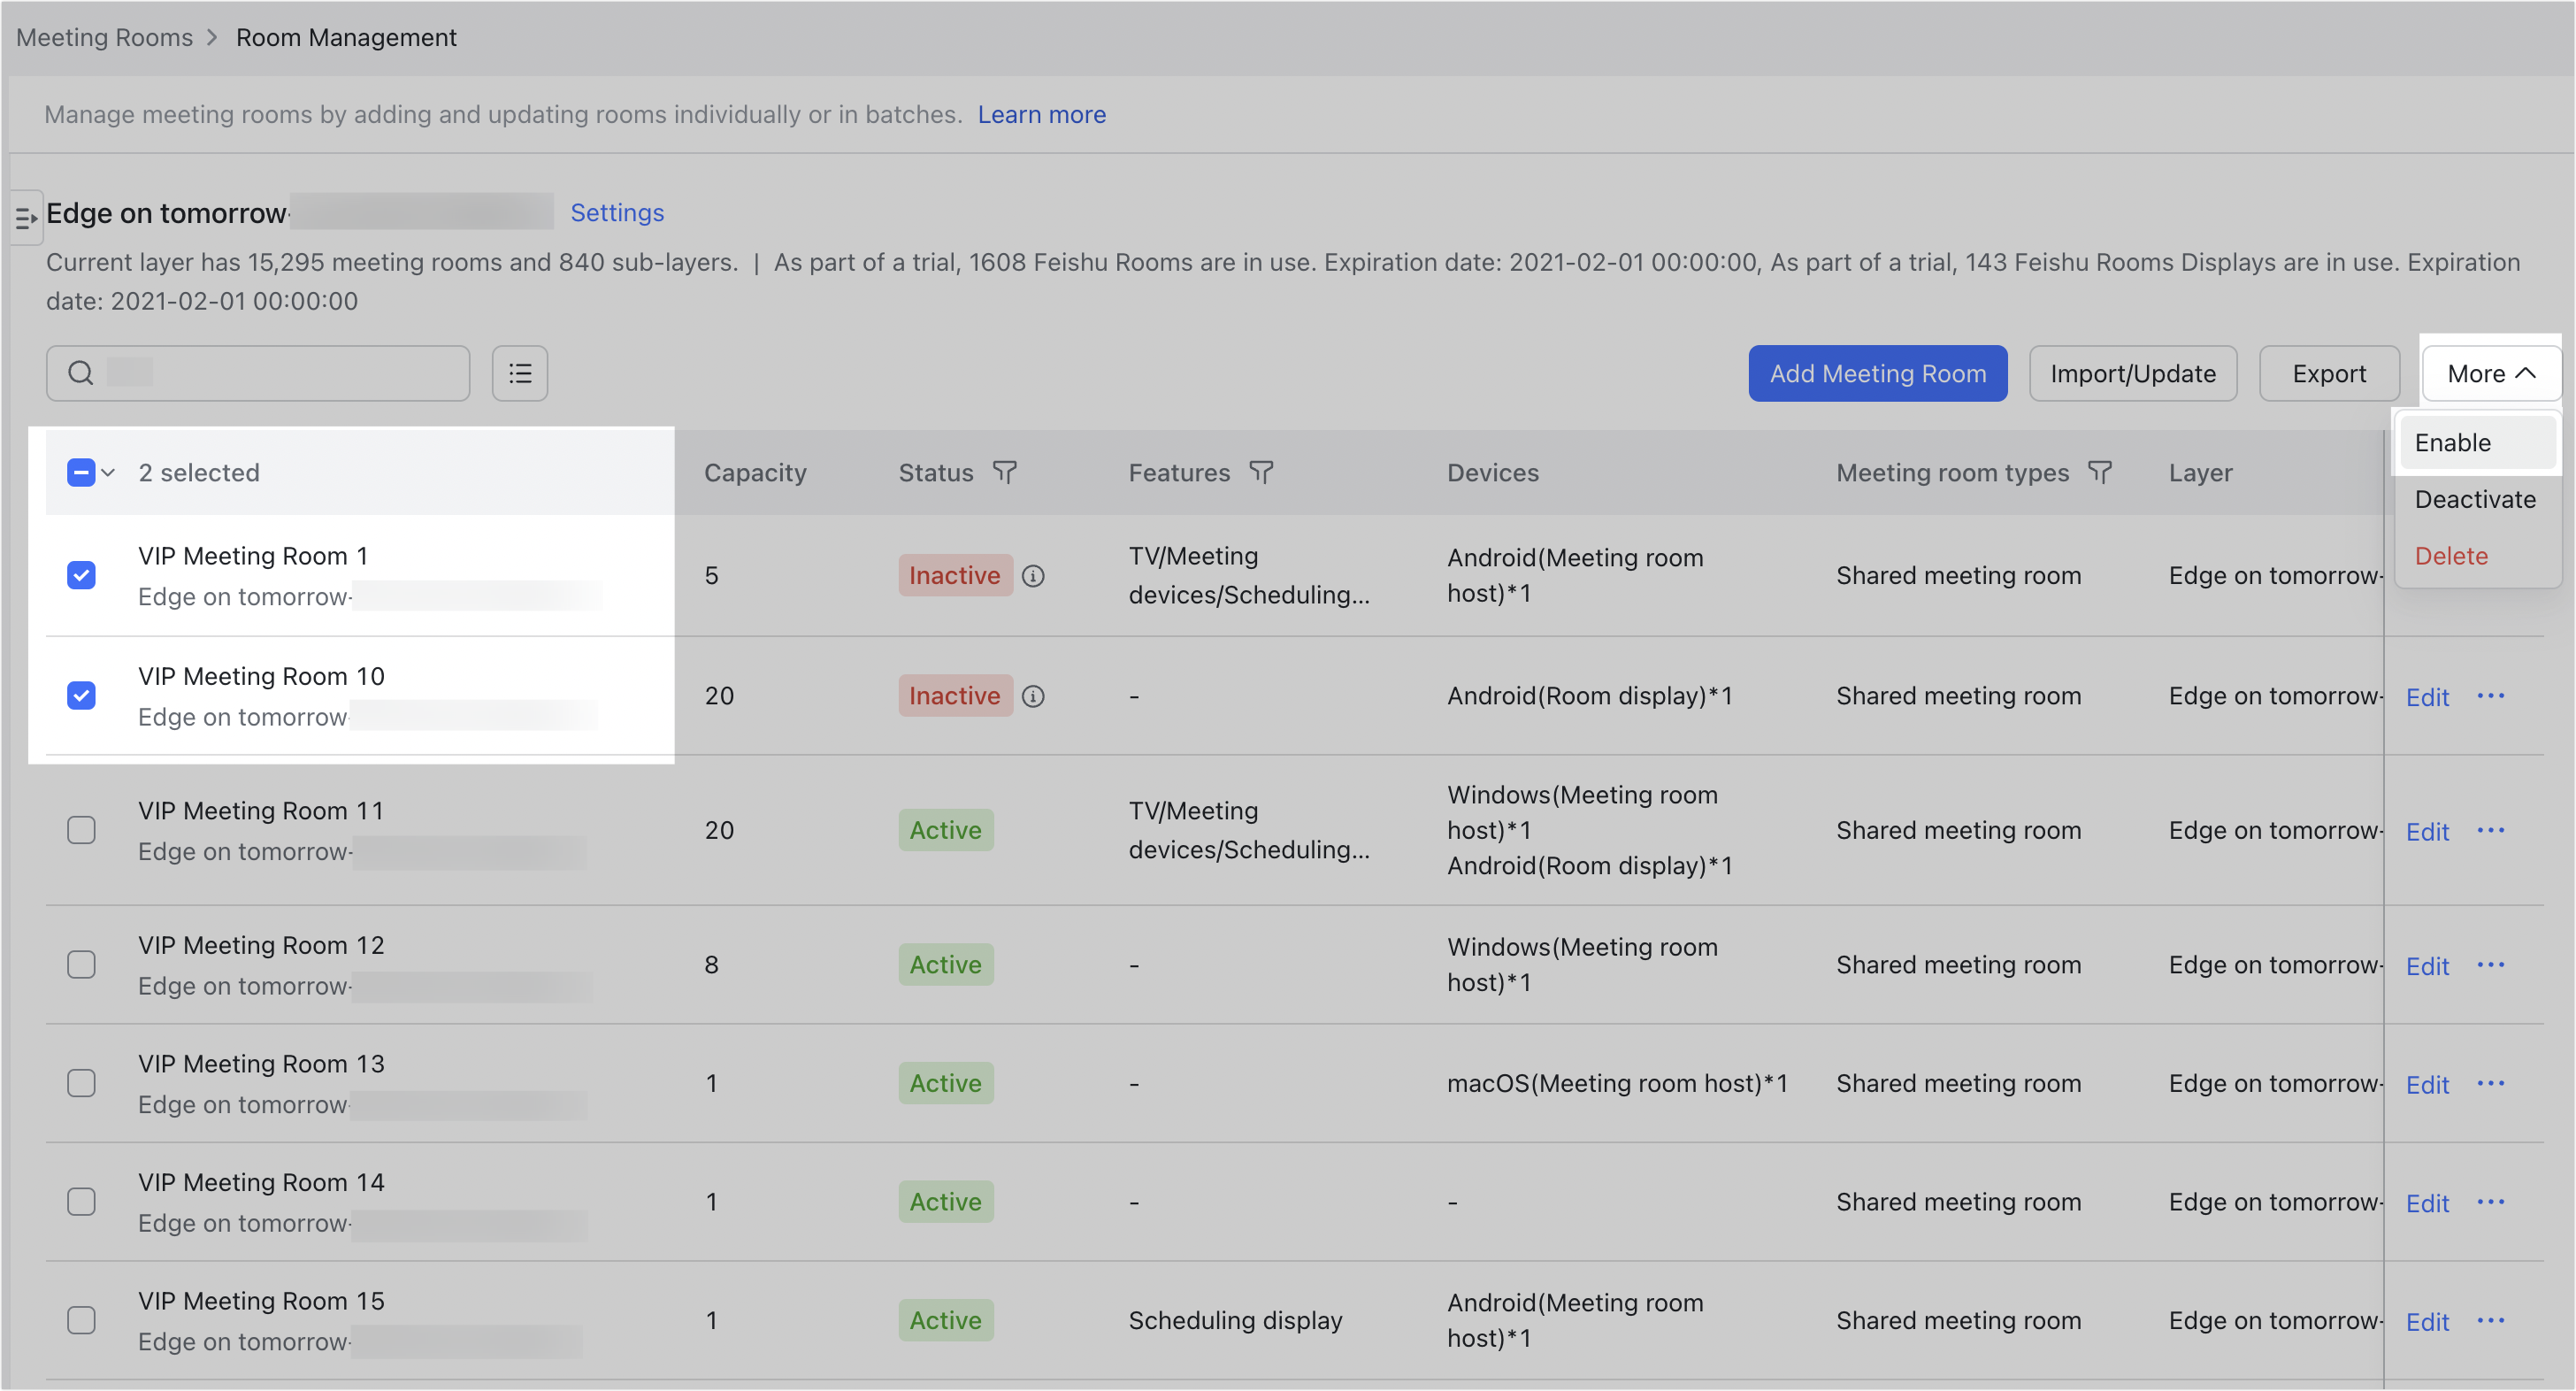The width and height of the screenshot is (2576, 1391).
Task: Open the Status column filter icon
Action: pos(1004,472)
